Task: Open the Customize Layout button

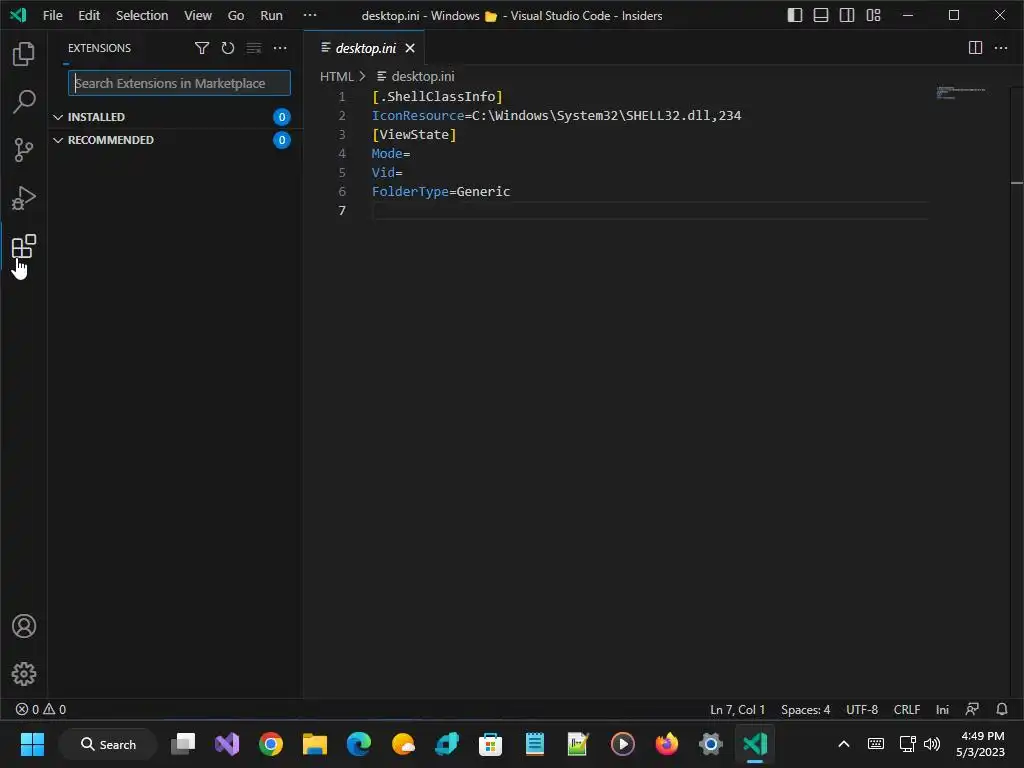Action: tap(873, 15)
